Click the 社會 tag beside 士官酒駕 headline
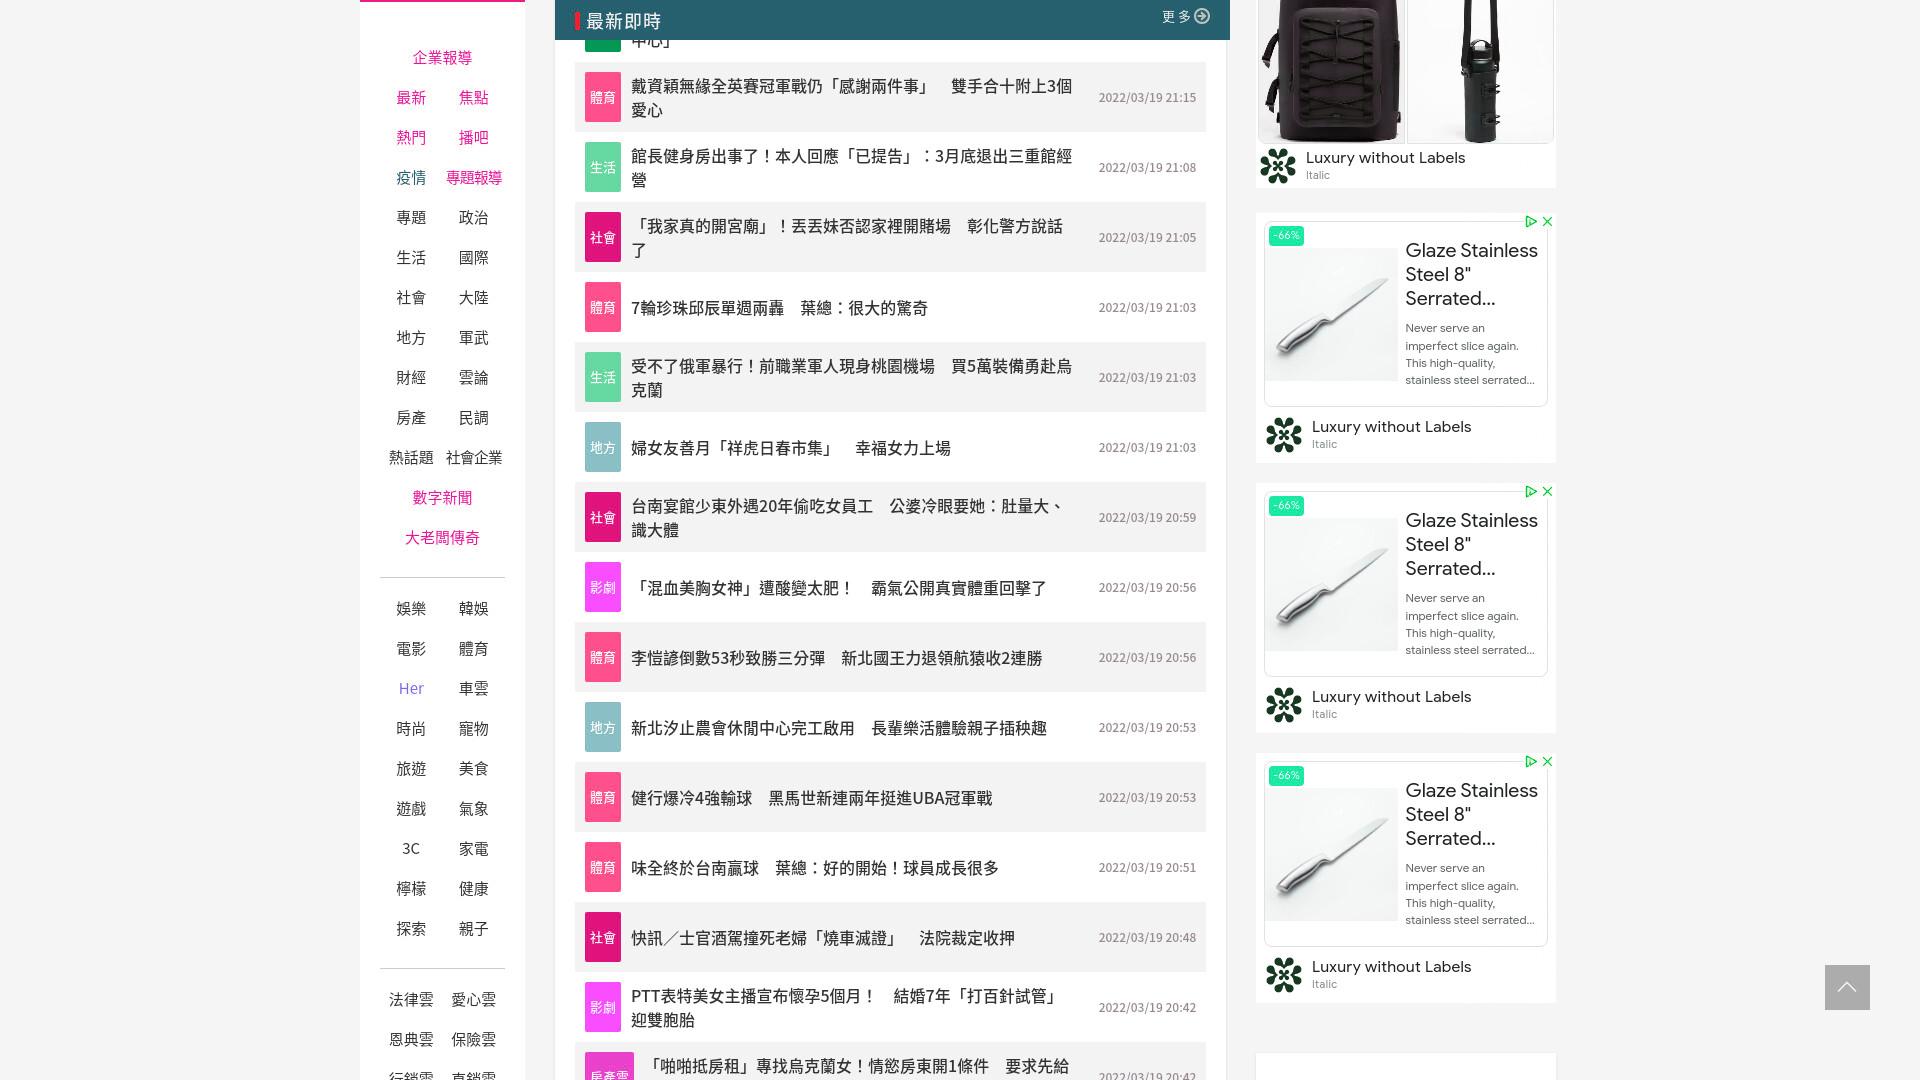 (x=603, y=937)
